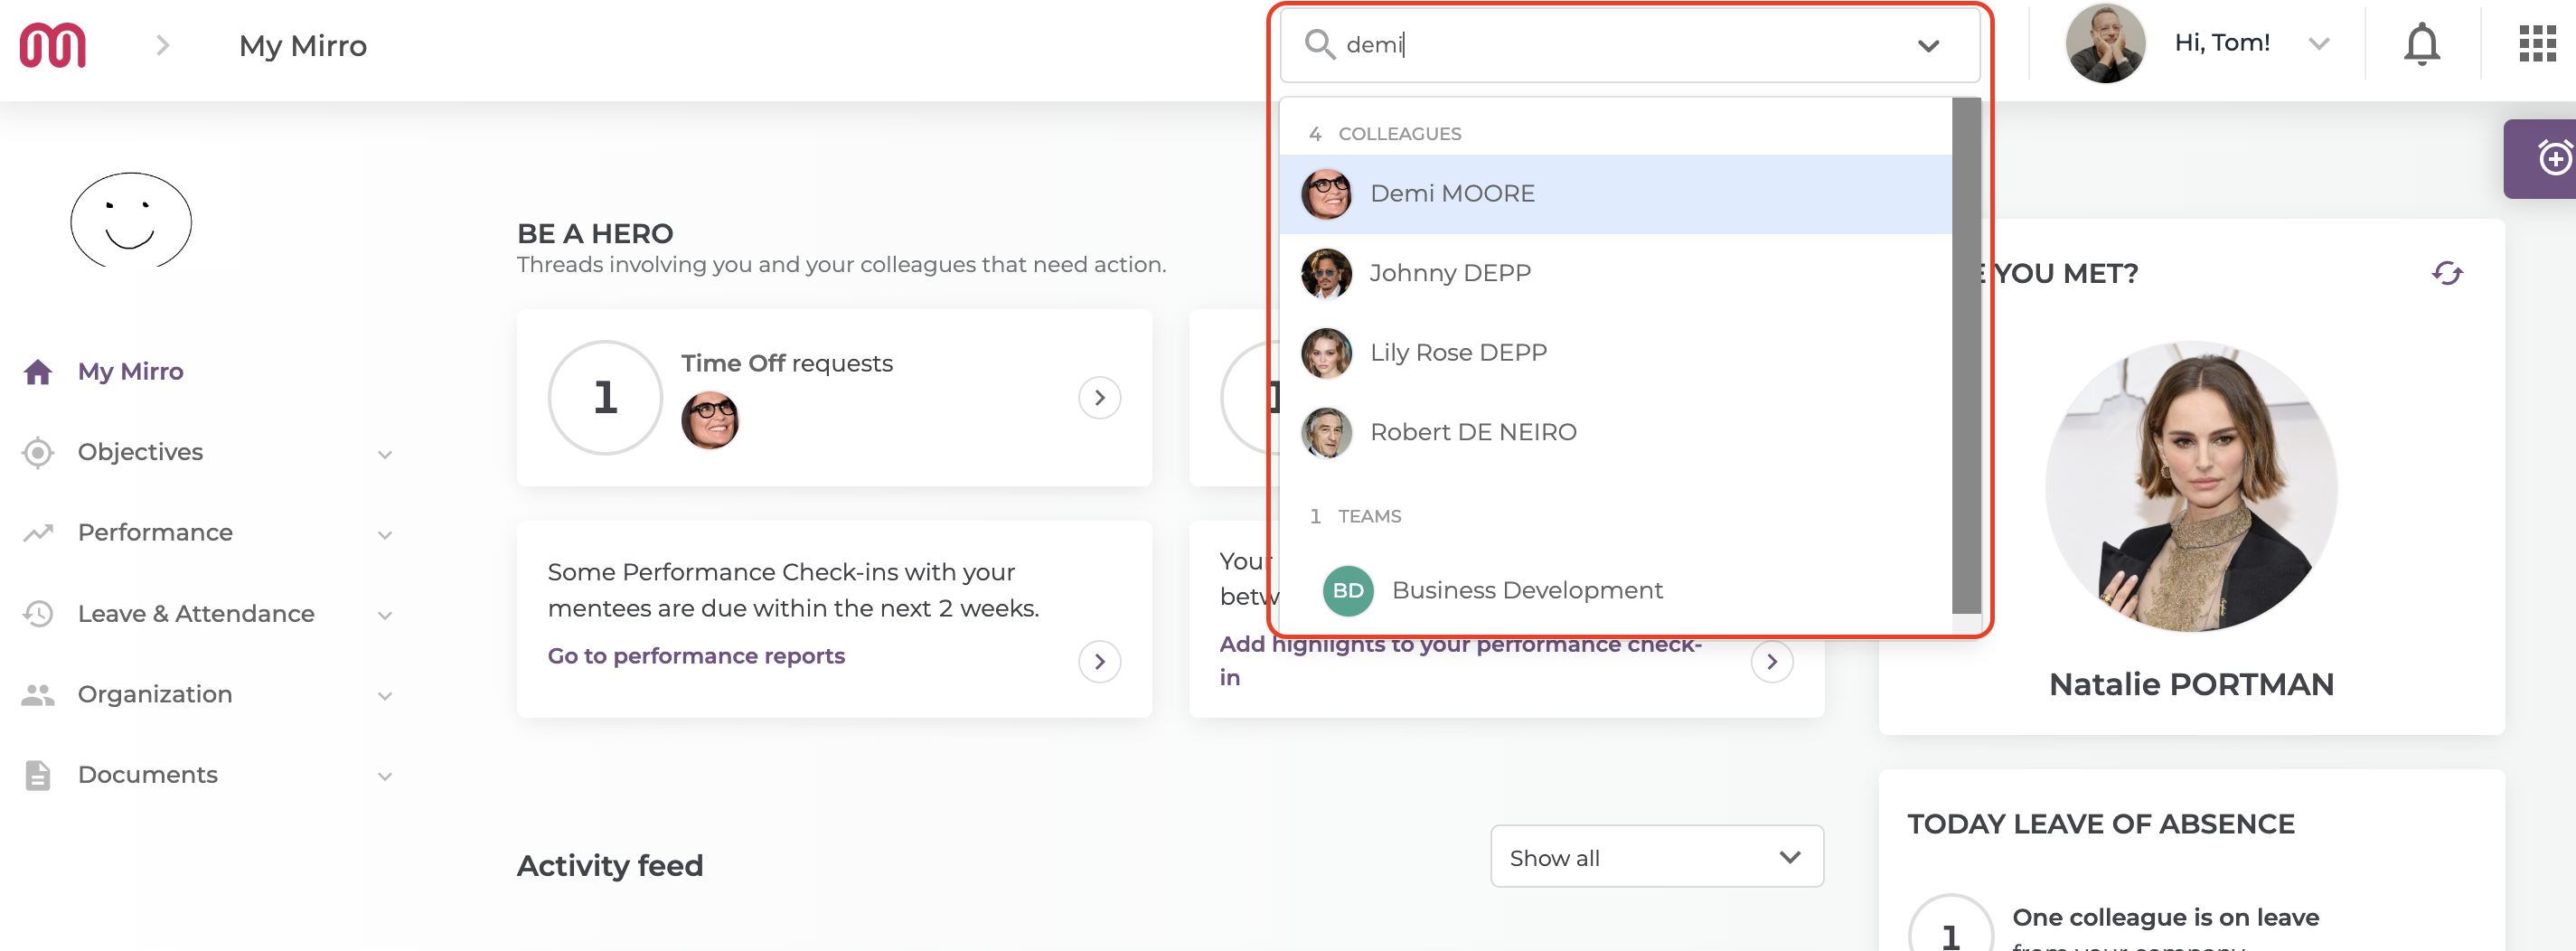Click avatar under Time Off requests
Viewport: 2576px width, 951px height.
[x=710, y=420]
